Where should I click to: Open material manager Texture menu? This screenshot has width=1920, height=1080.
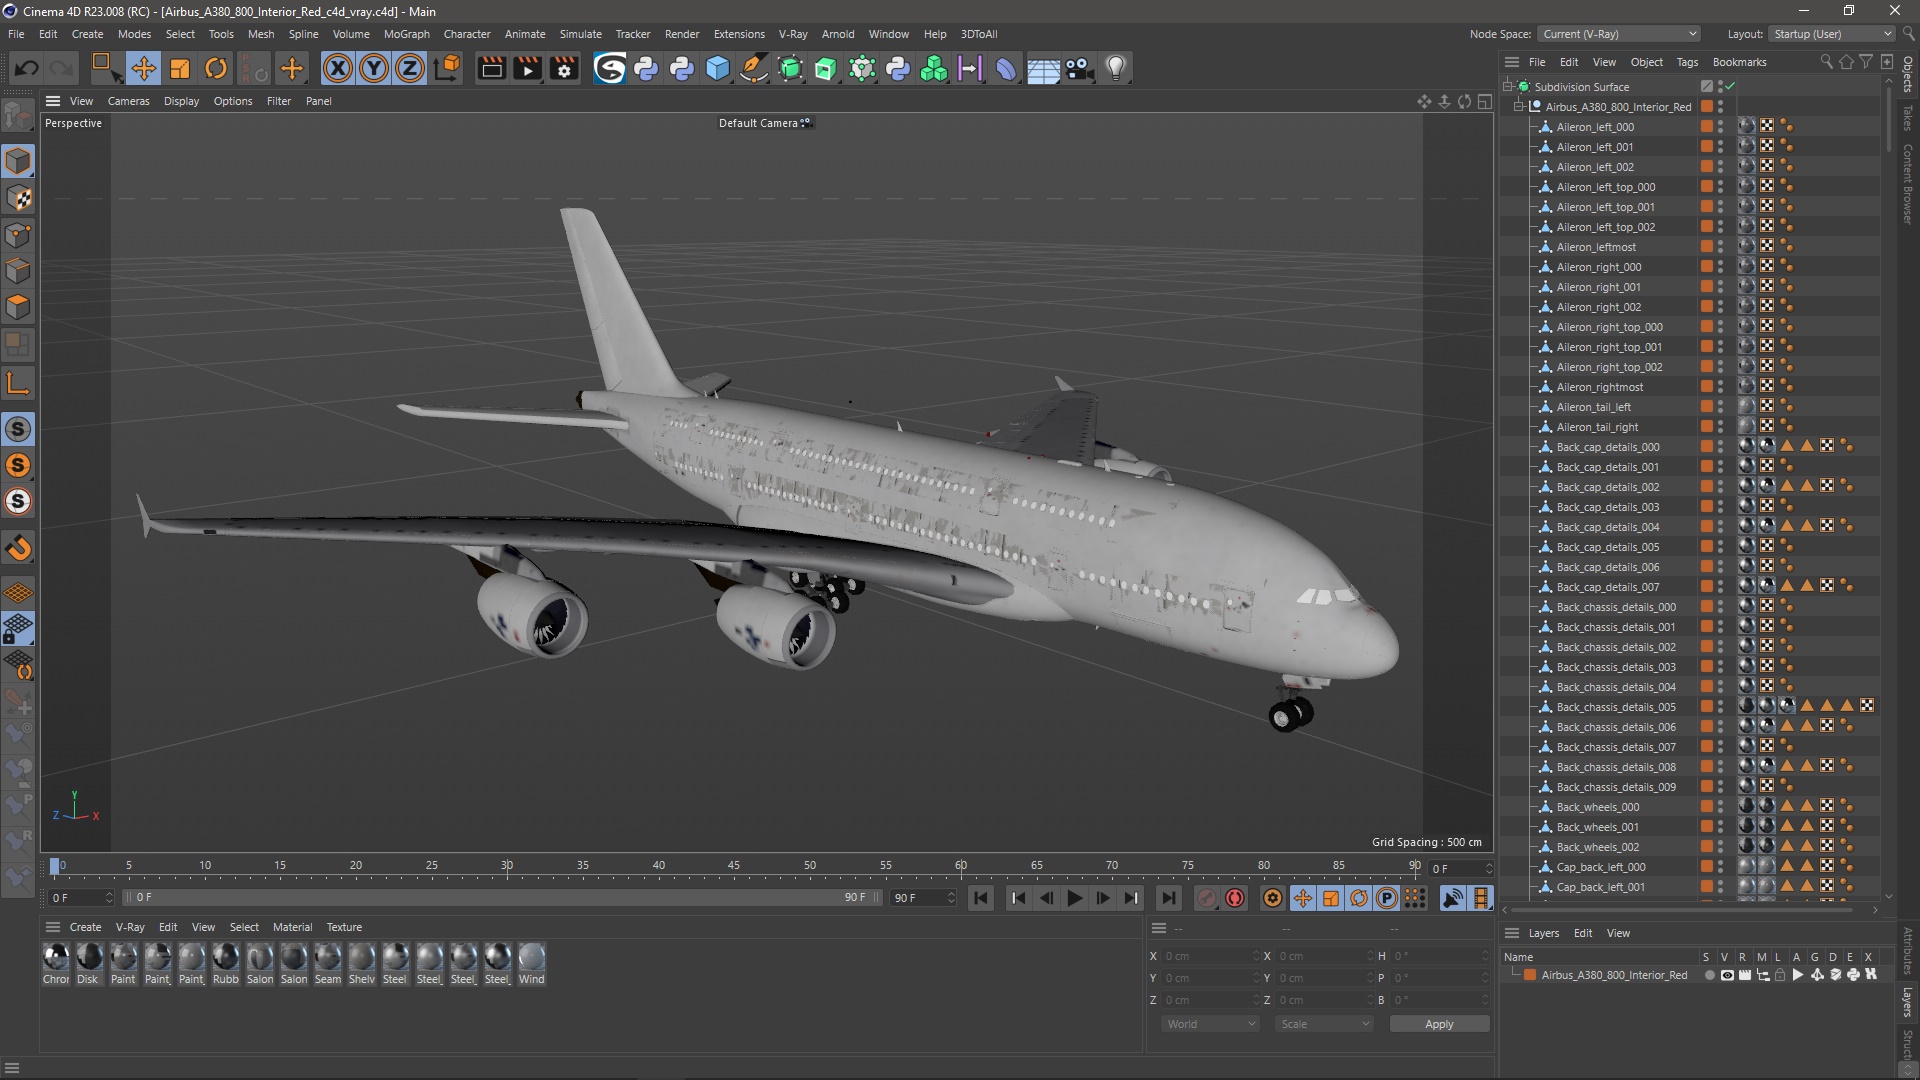click(344, 927)
